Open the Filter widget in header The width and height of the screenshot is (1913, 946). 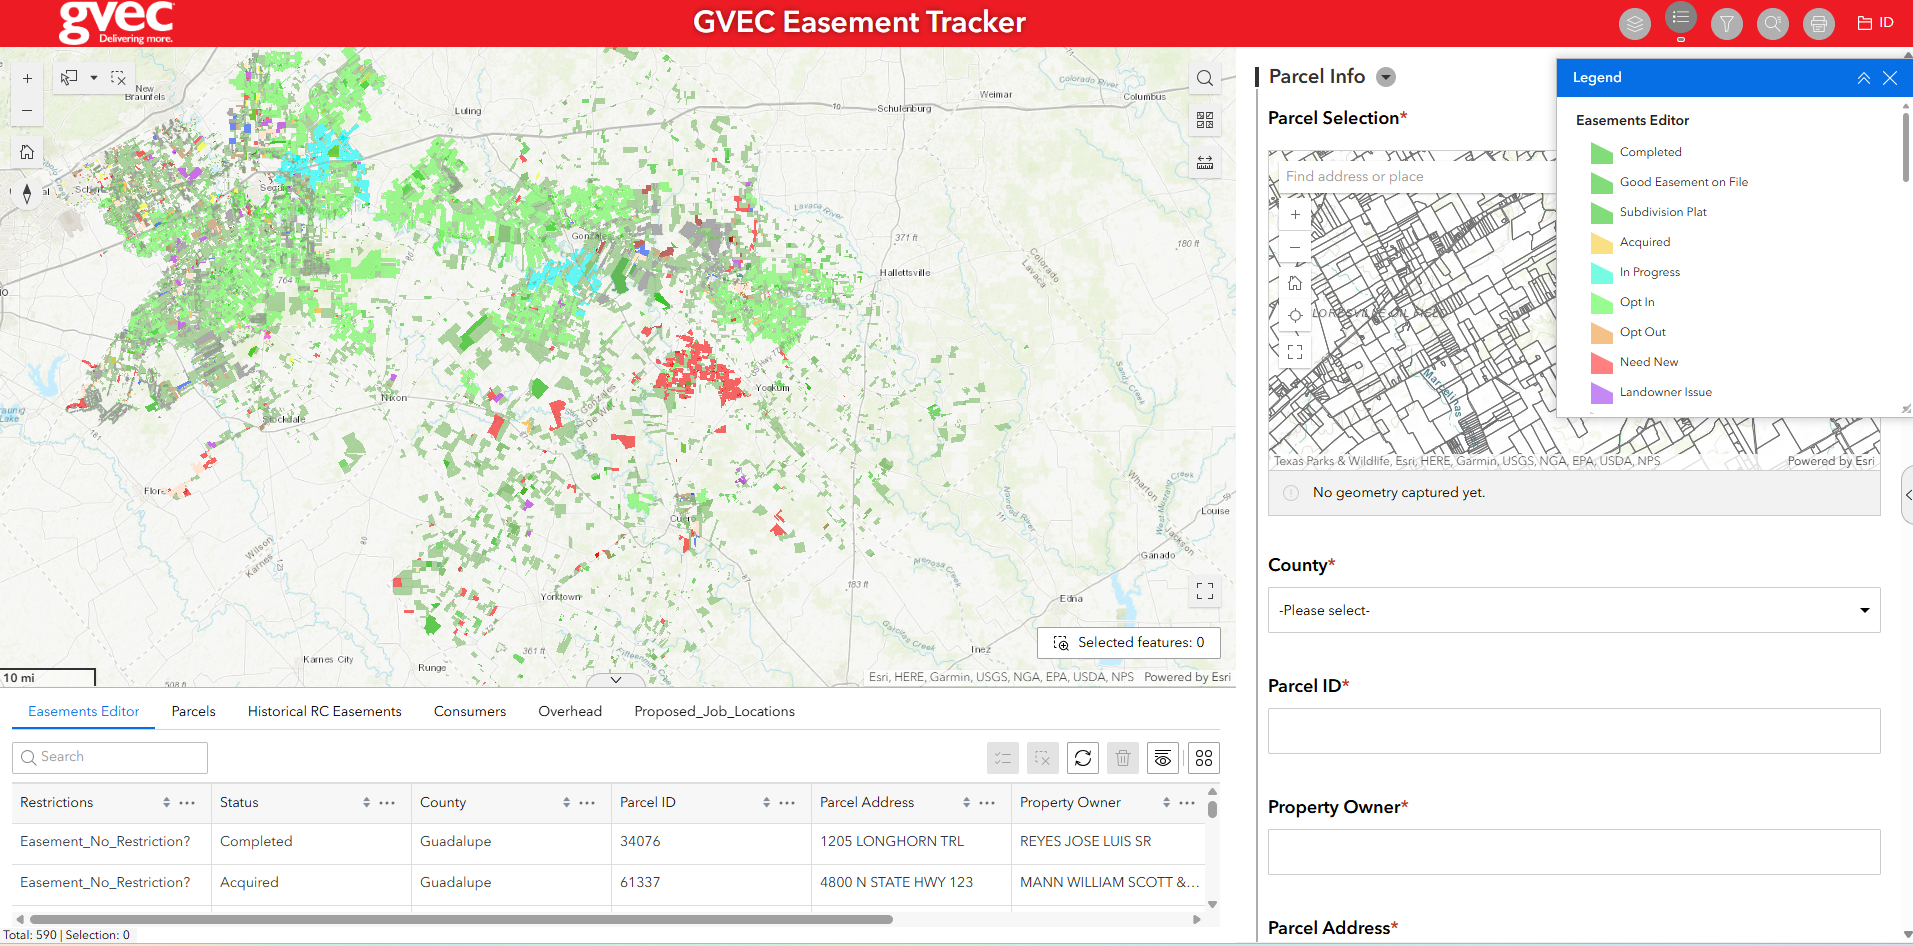coord(1727,23)
